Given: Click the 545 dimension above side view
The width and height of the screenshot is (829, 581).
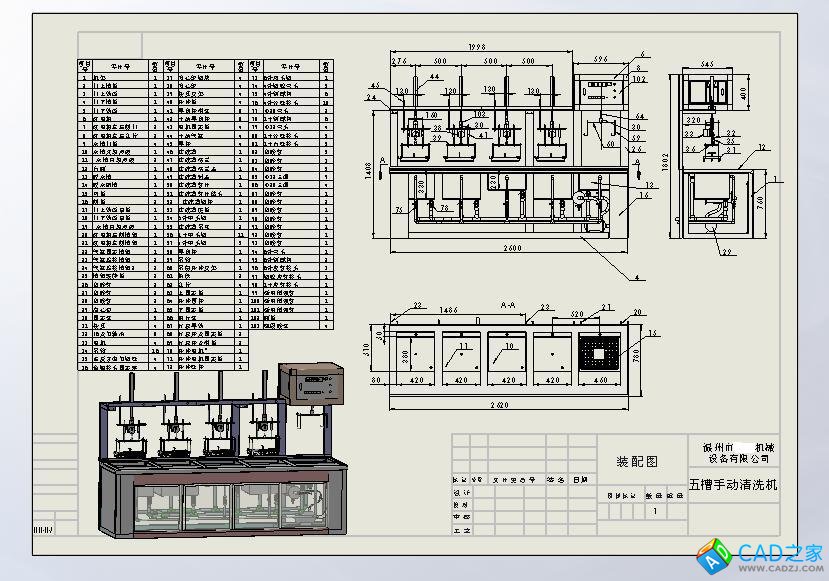Looking at the screenshot, I should pos(707,64).
